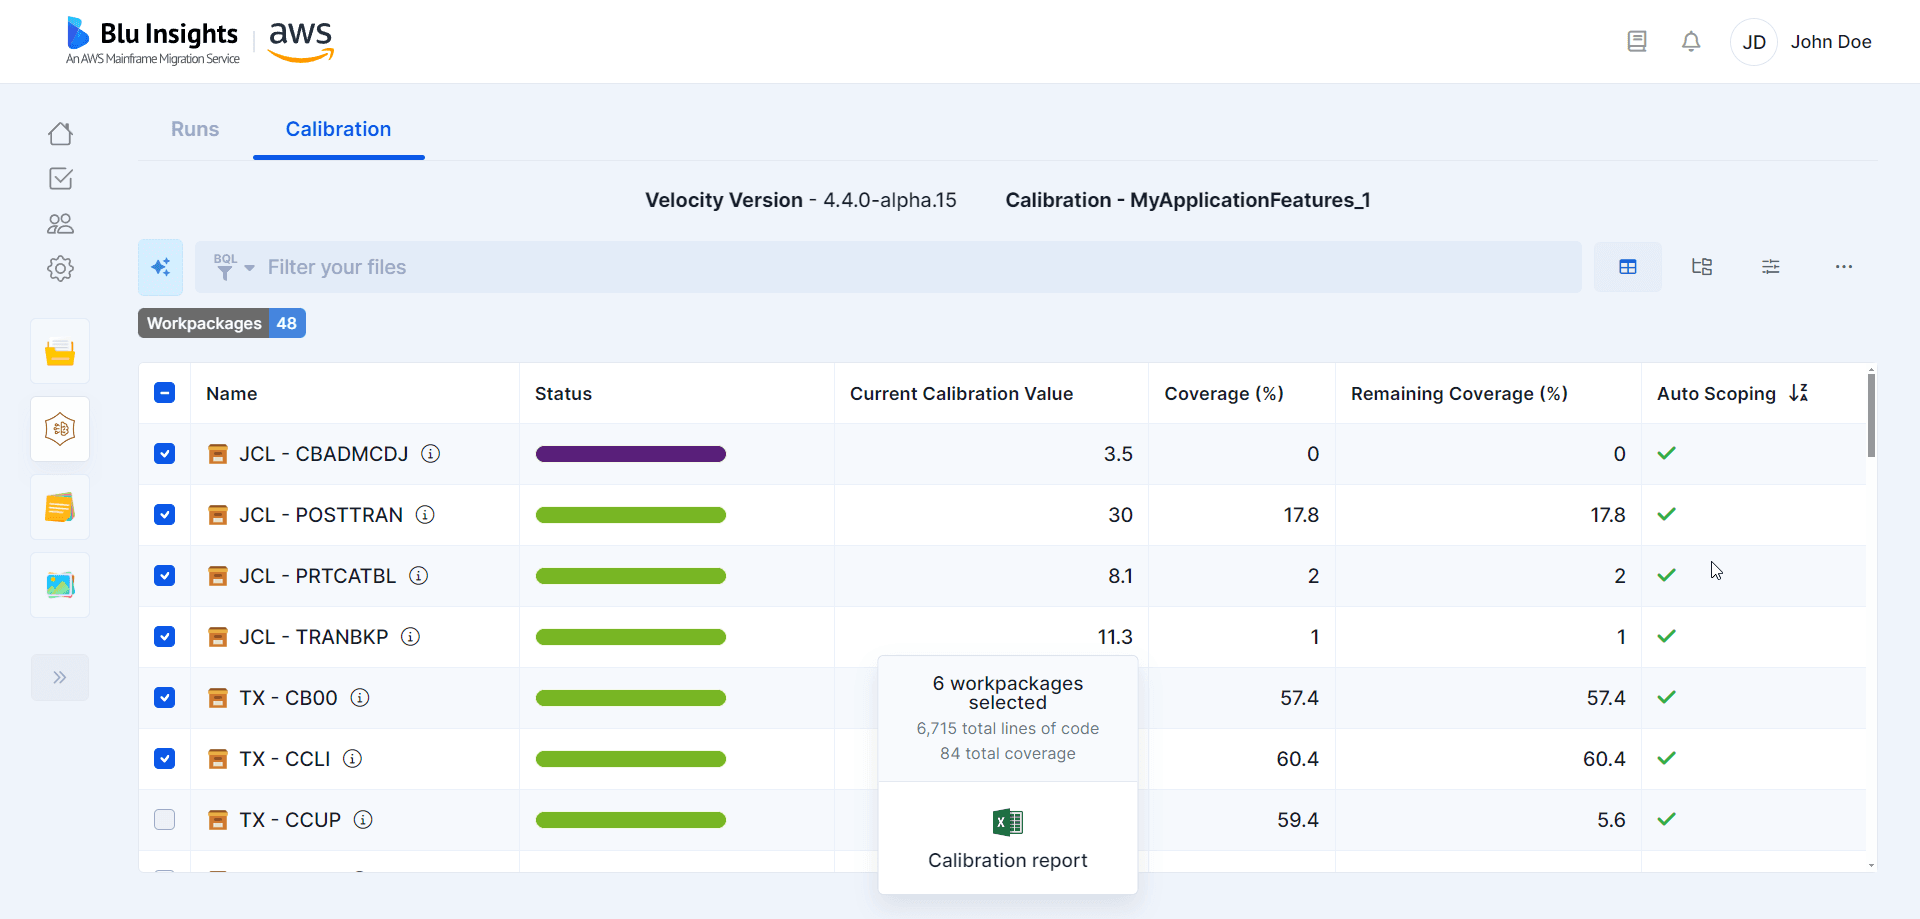Show info for JCL - POSTTRAN

coord(425,515)
